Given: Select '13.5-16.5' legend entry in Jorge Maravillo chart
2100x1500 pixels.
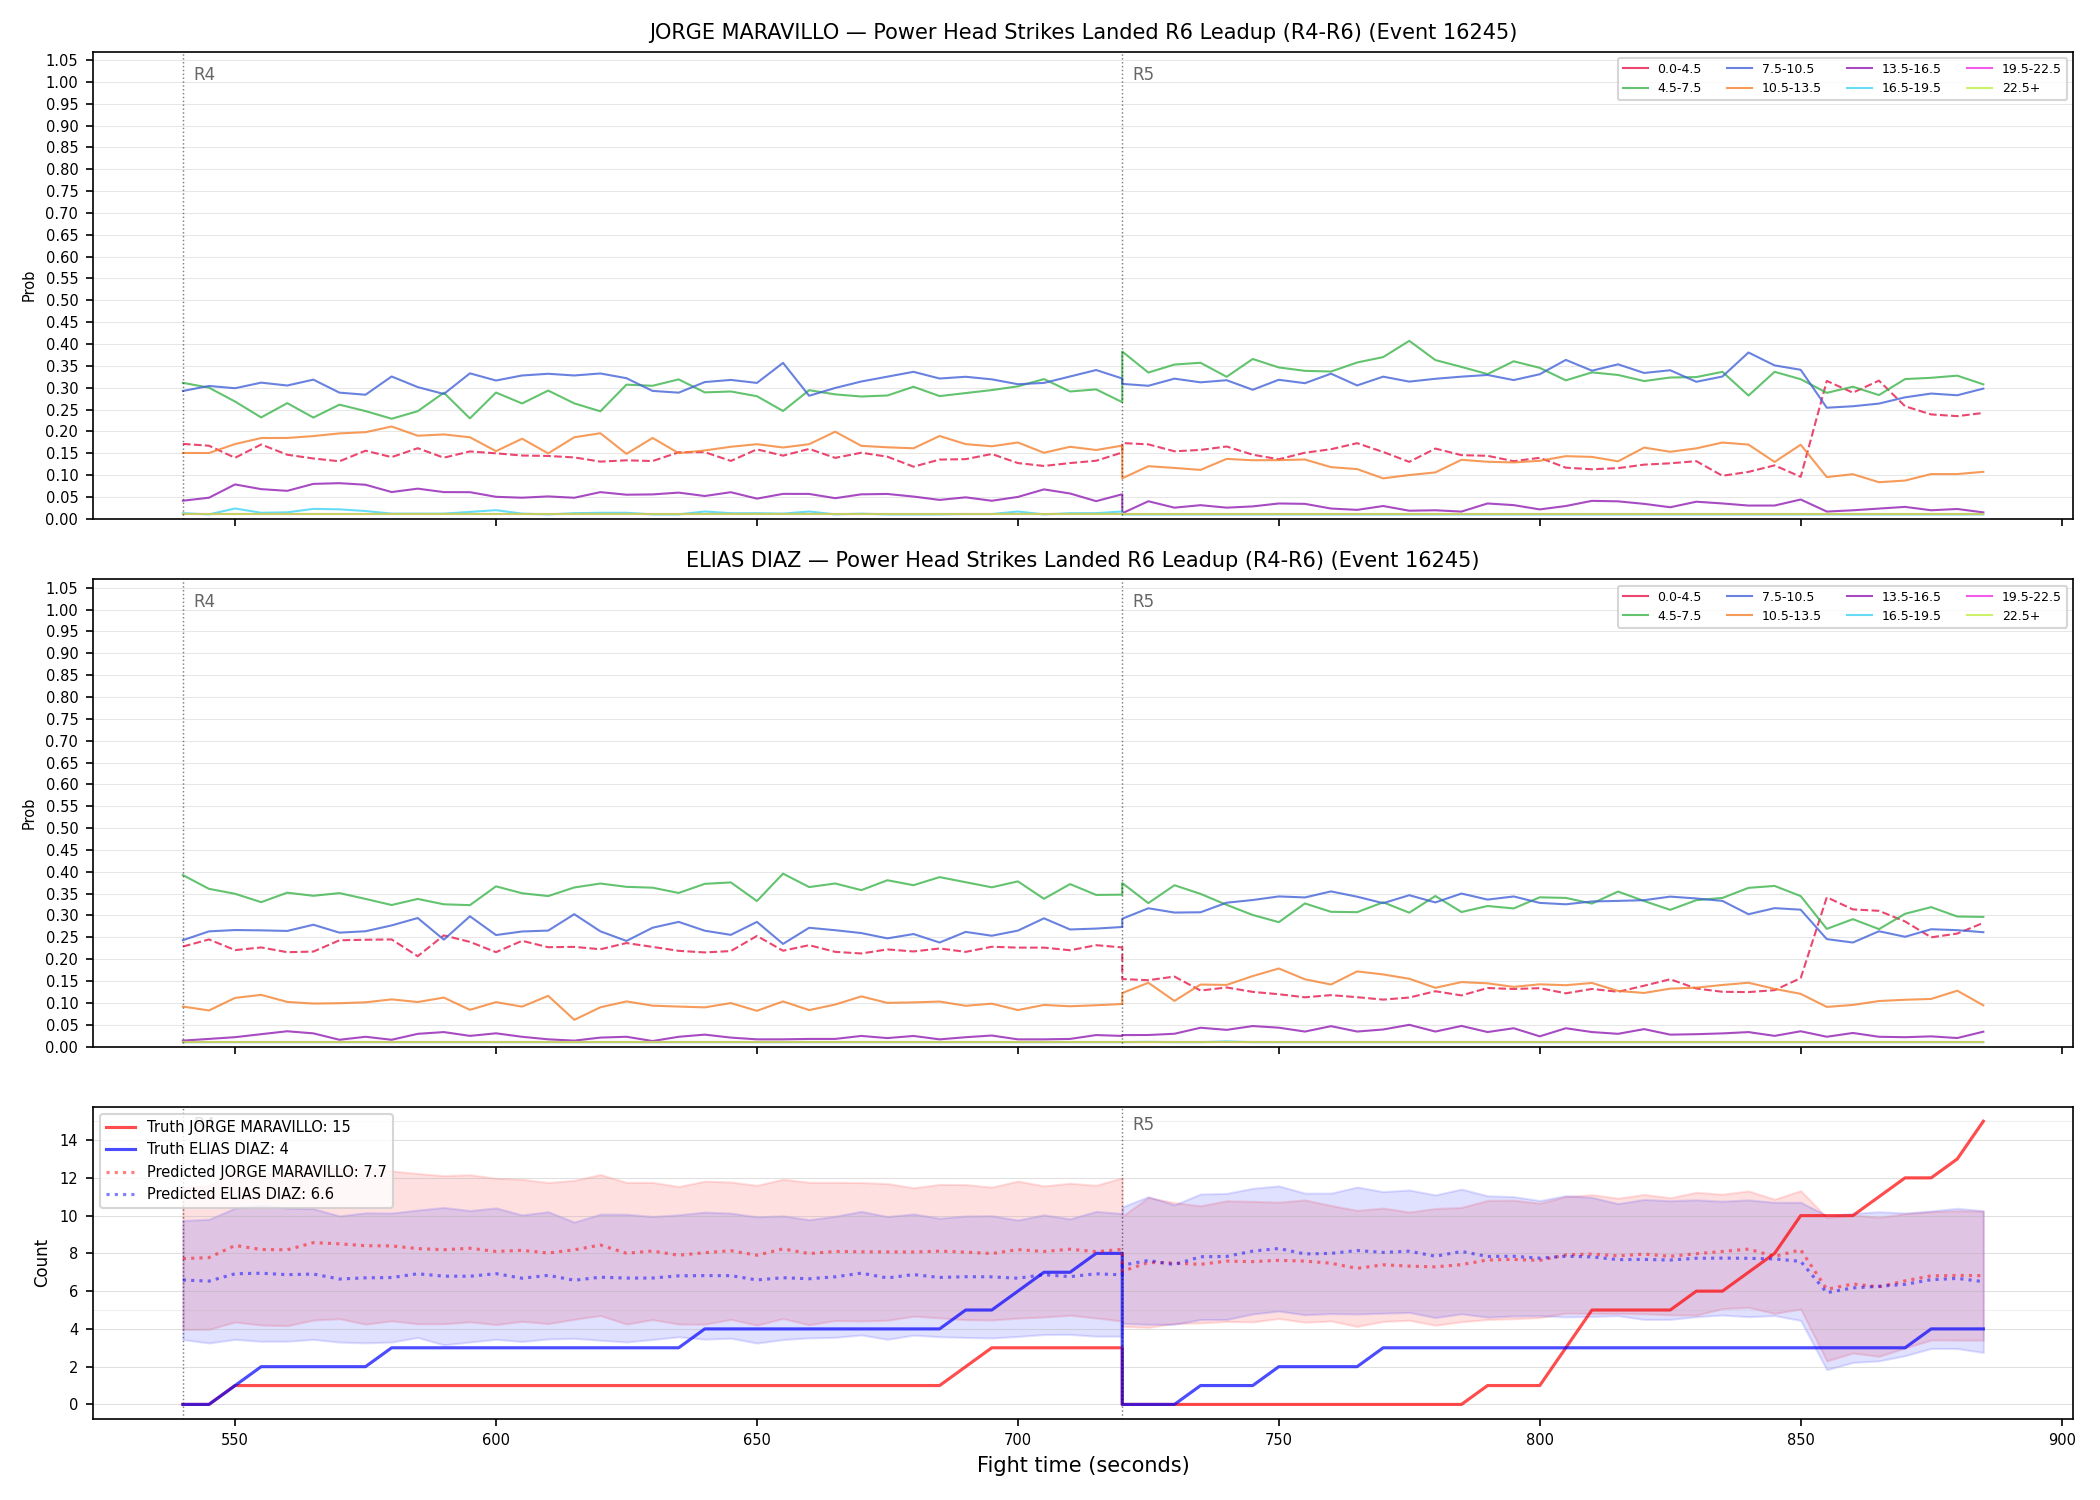Looking at the screenshot, I should 1894,69.
